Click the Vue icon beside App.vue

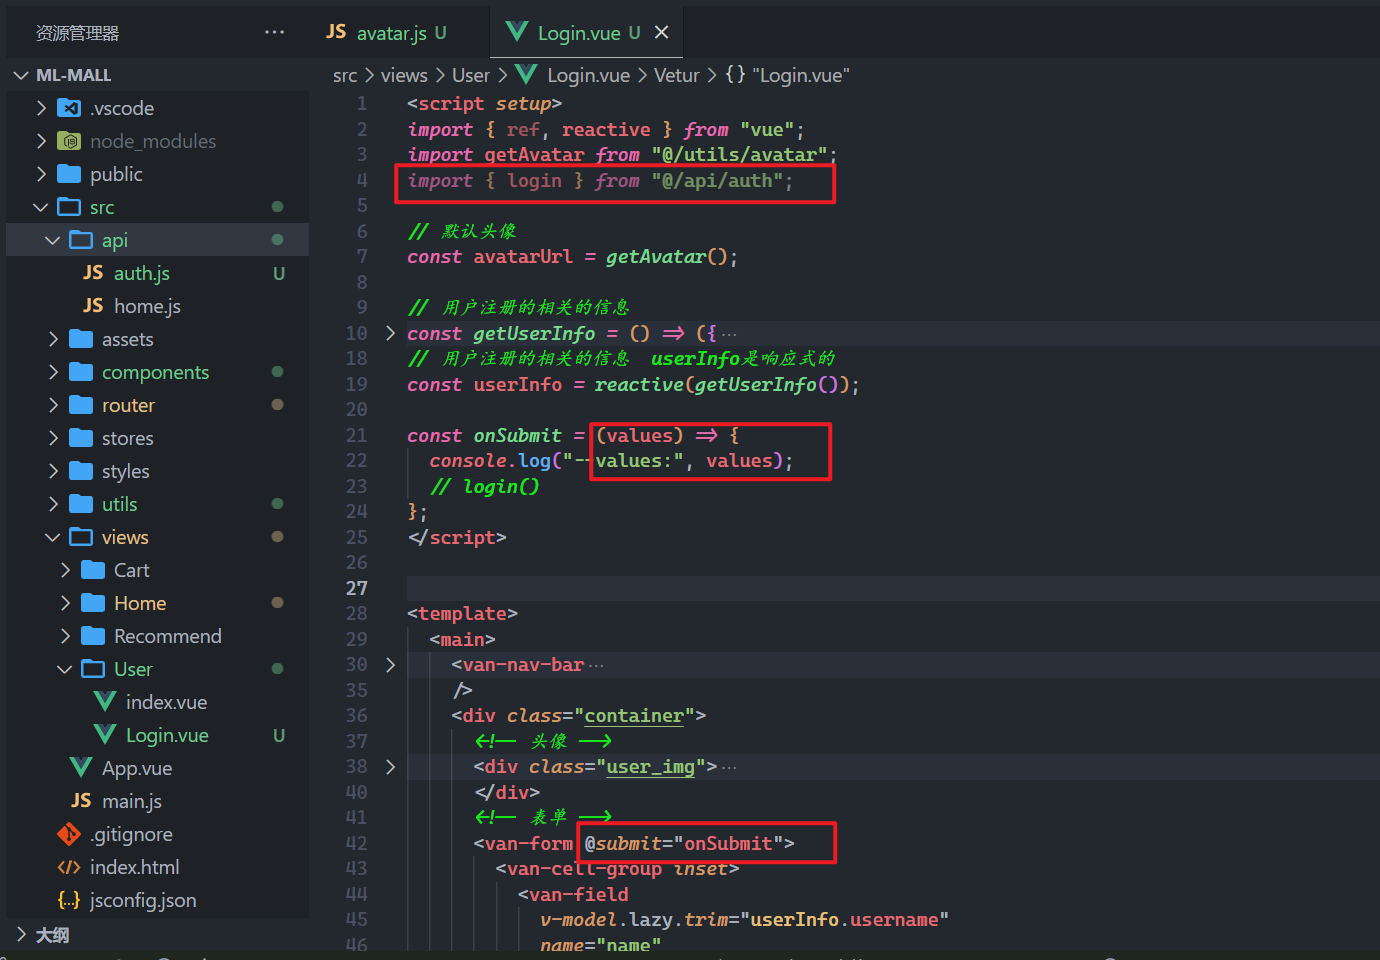[x=81, y=768]
